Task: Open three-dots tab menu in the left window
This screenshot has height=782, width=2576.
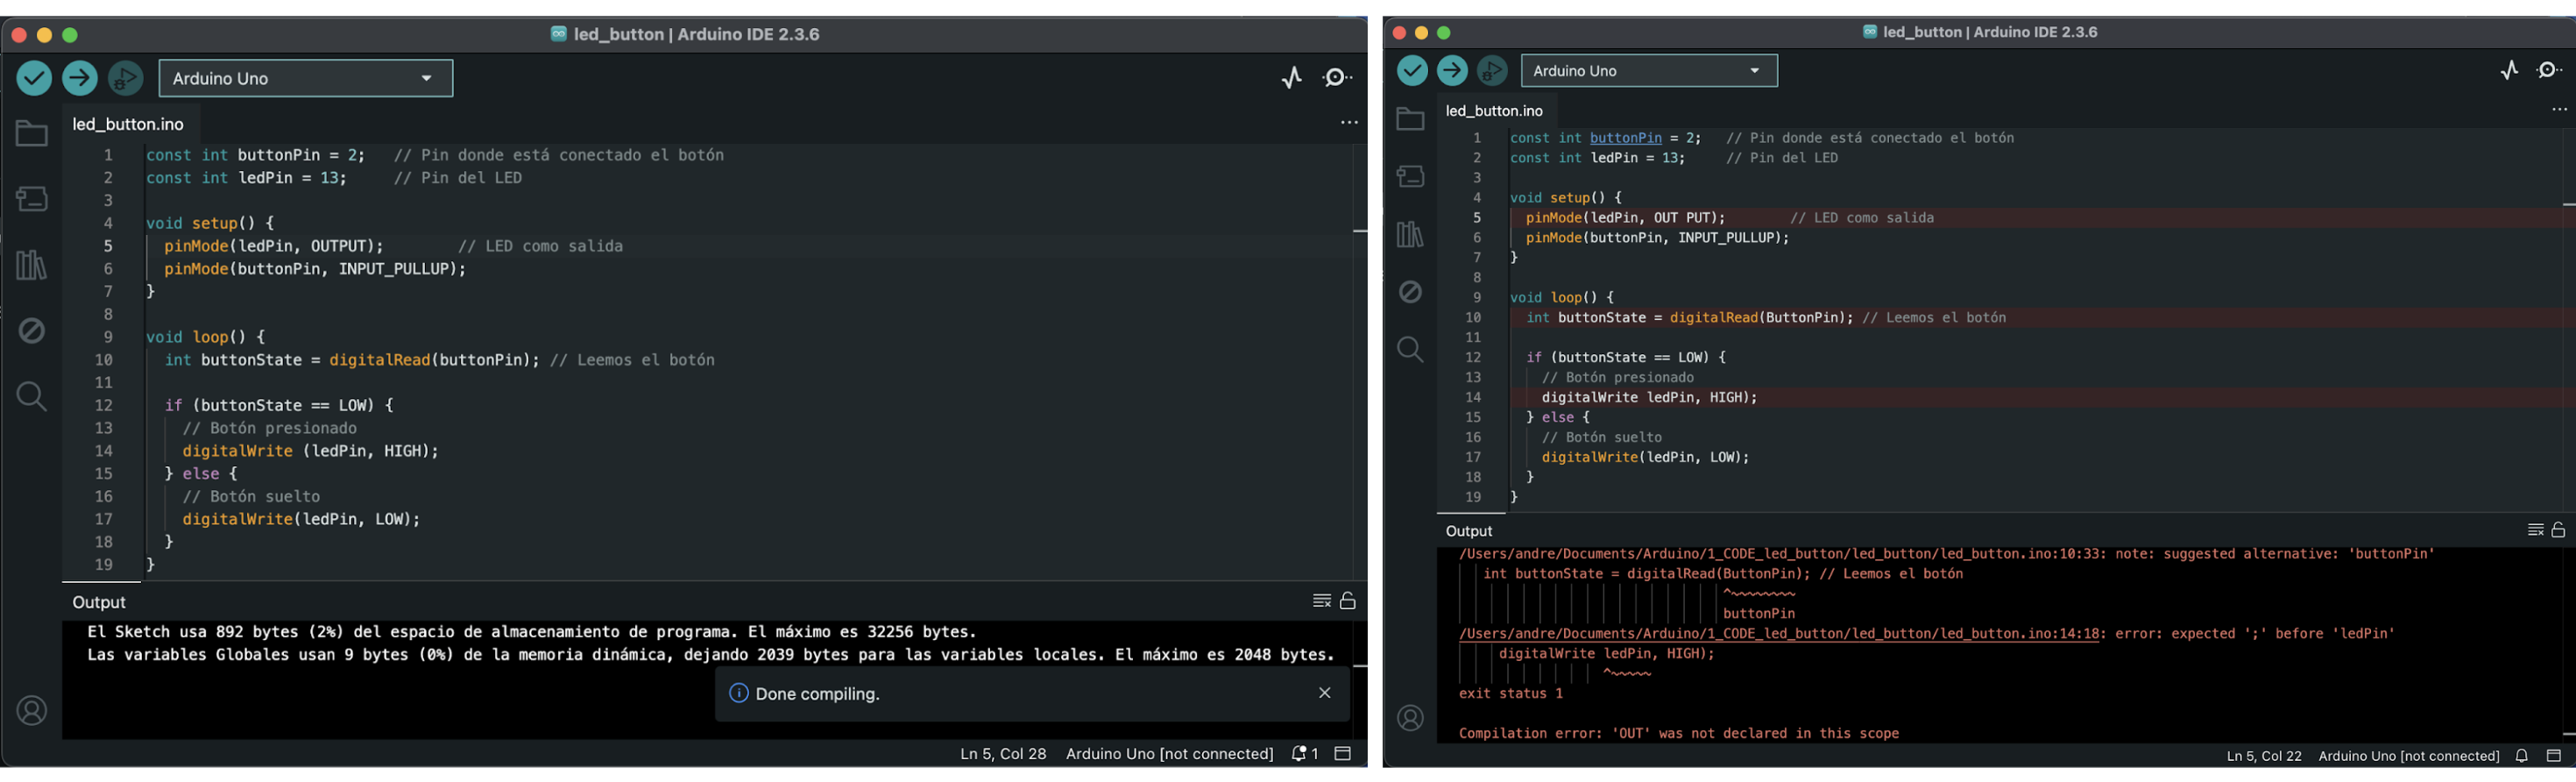Action: (x=1349, y=123)
